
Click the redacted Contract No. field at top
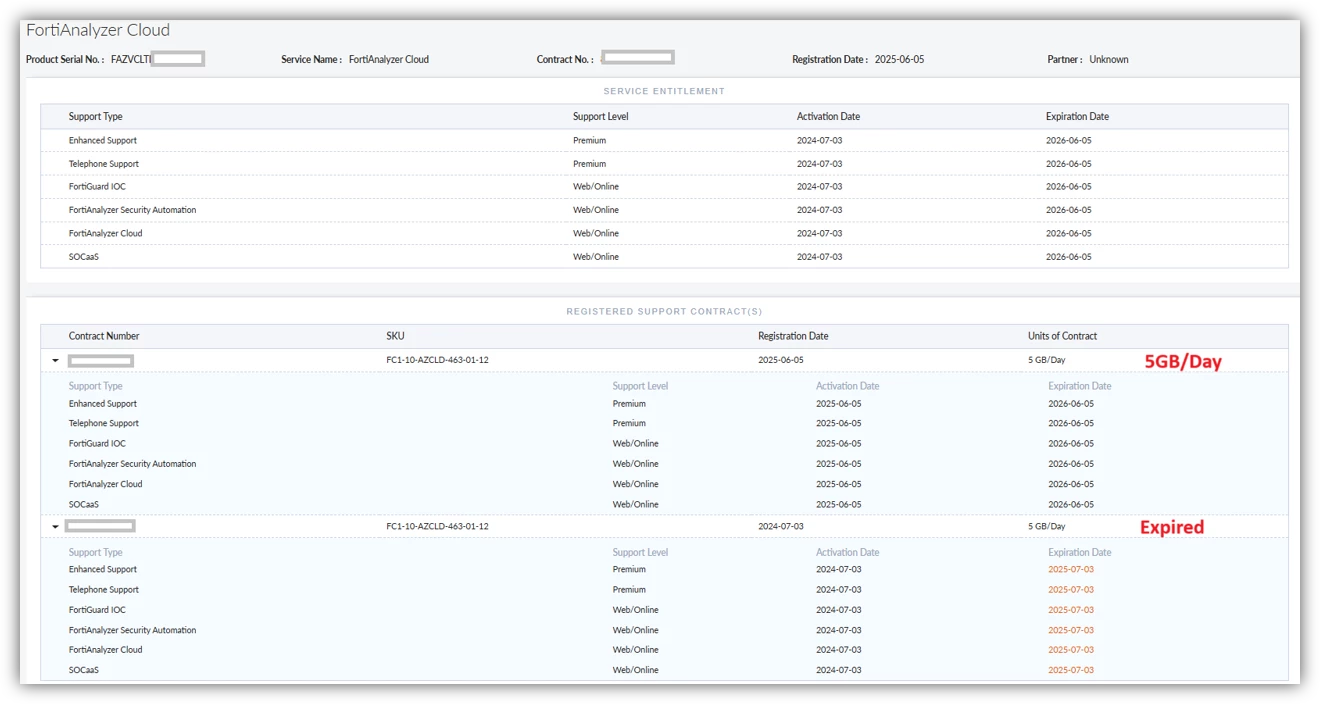(x=638, y=58)
